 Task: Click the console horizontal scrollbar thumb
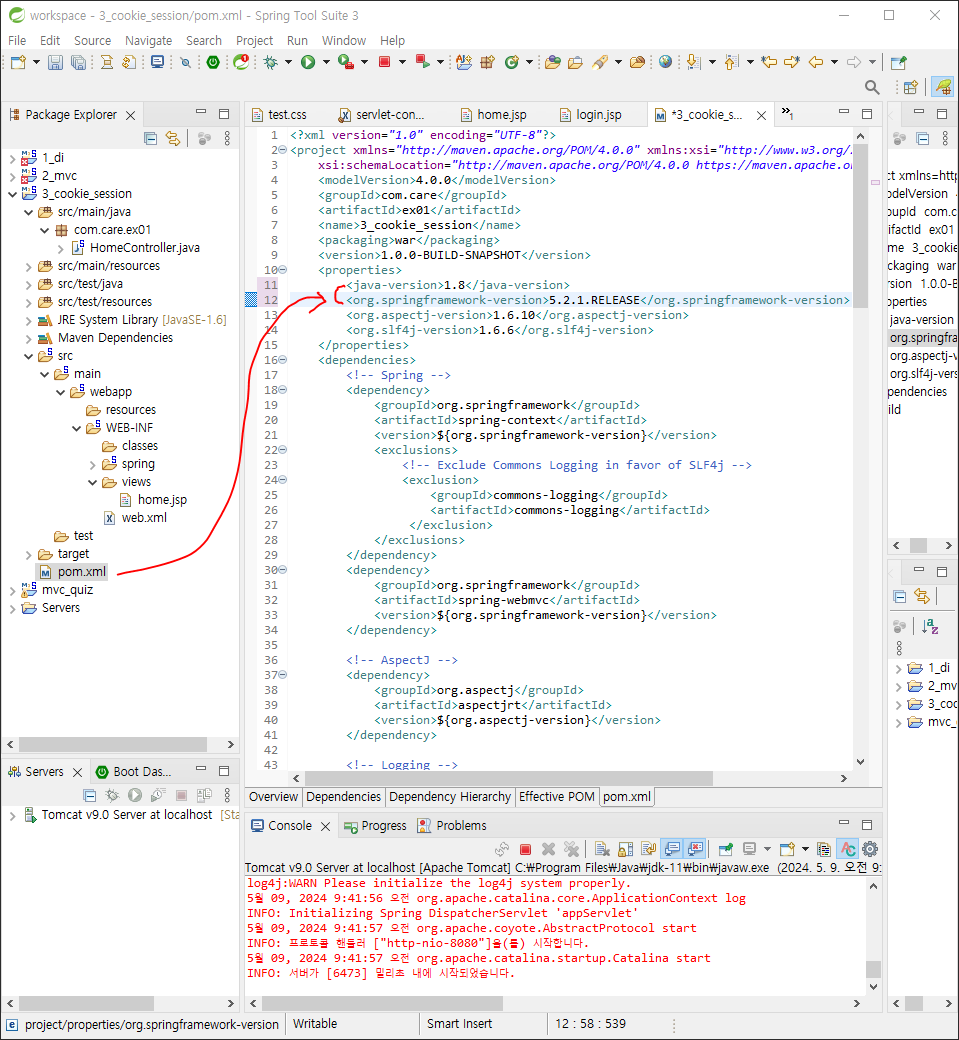point(382,1003)
